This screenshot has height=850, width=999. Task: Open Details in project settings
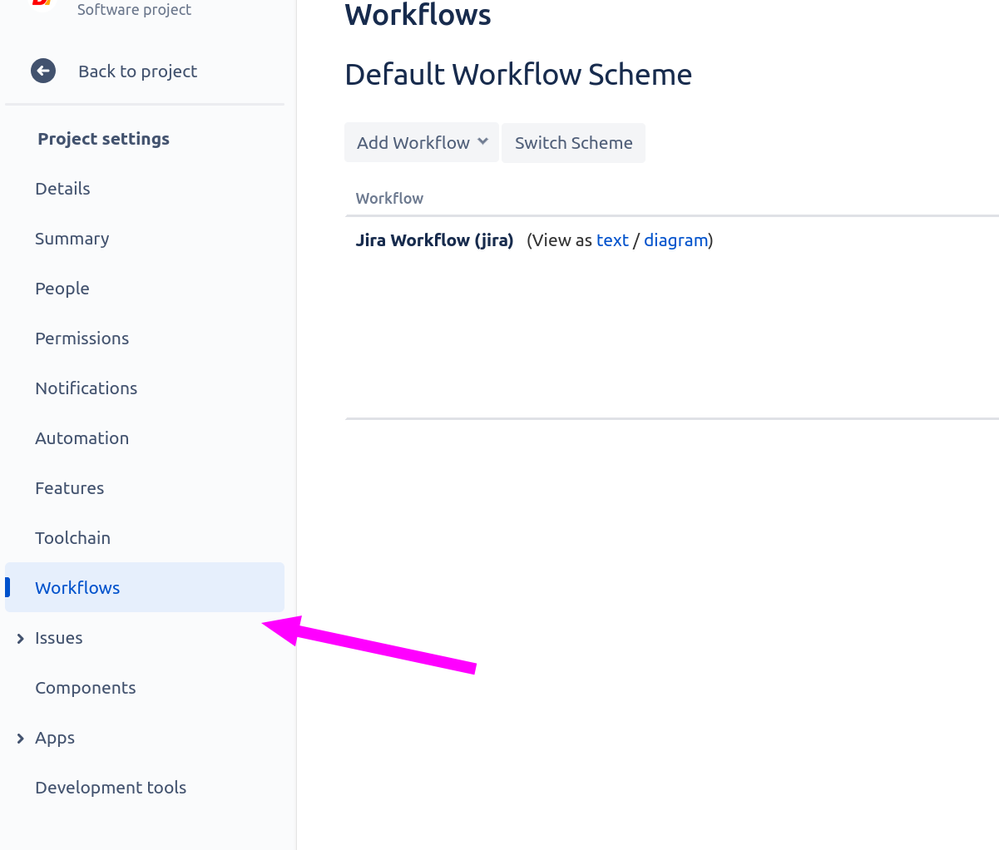point(62,189)
